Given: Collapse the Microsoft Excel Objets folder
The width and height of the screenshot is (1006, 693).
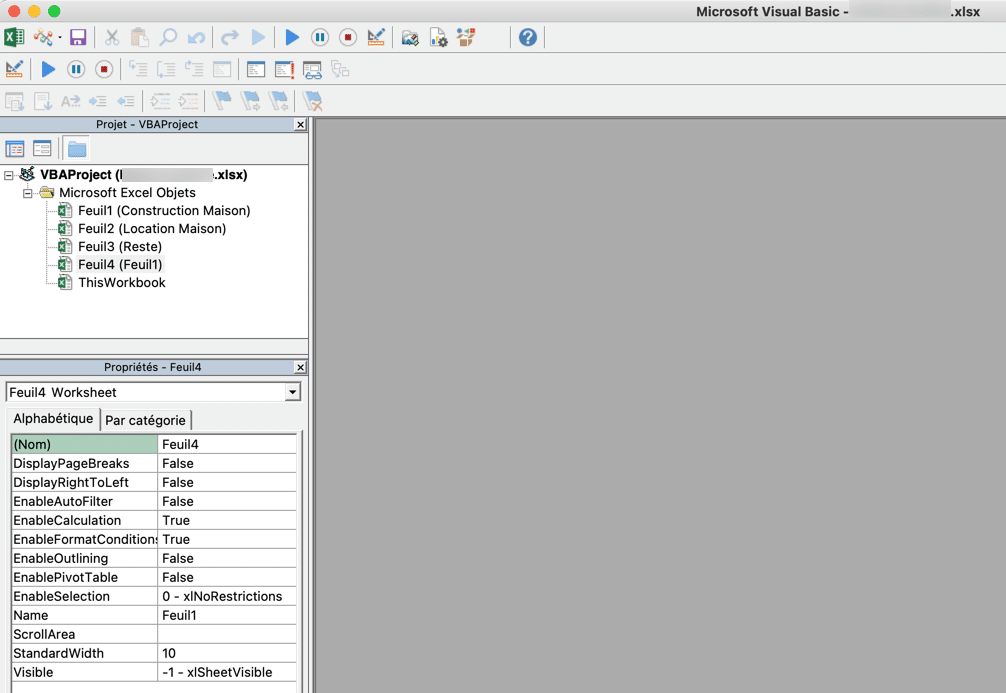Looking at the screenshot, I should click(x=27, y=192).
